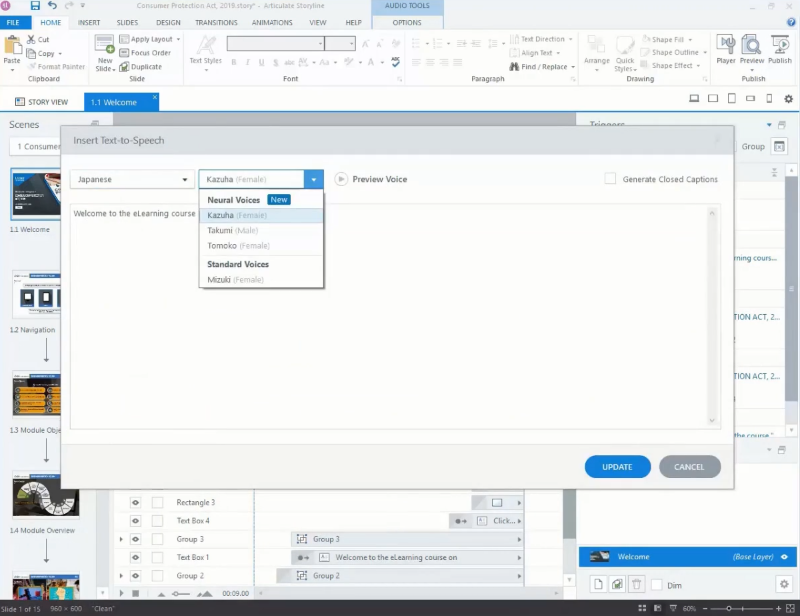The height and width of the screenshot is (616, 800).
Task: Click the Preview Voice play icon
Action: coord(341,179)
